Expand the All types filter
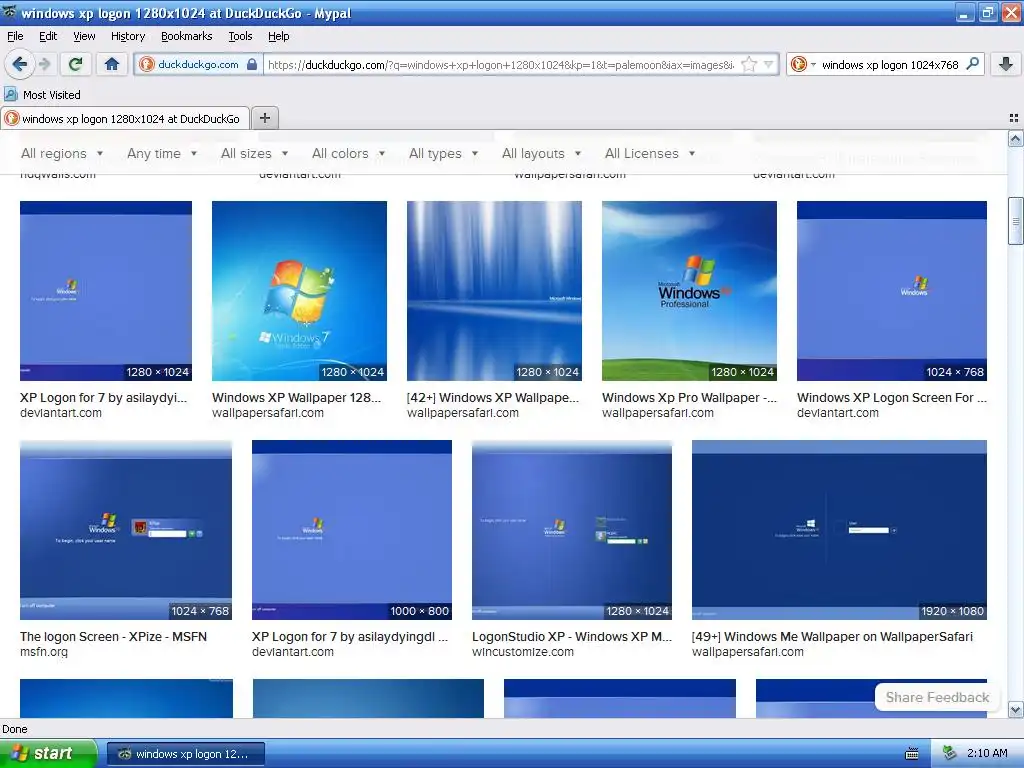 pos(443,153)
